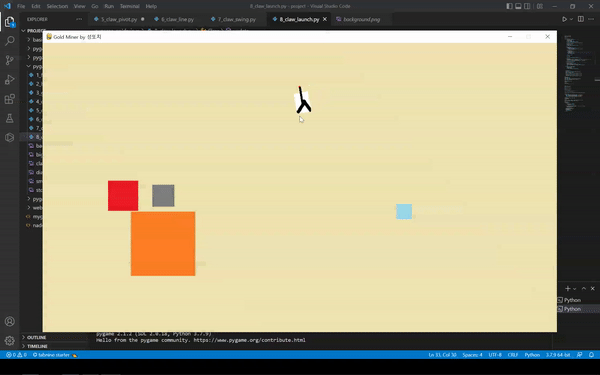Image resolution: width=600 pixels, height=375 pixels.
Task: Select the first Python terminal entry
Action: click(x=572, y=300)
